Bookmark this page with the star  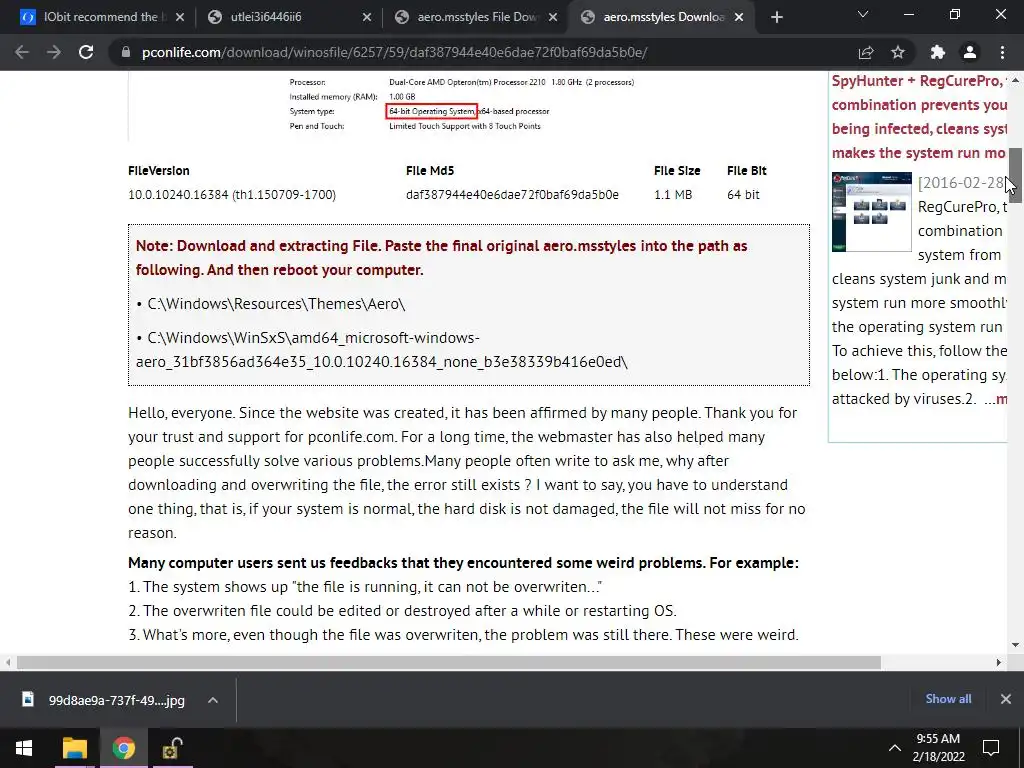[x=898, y=52]
